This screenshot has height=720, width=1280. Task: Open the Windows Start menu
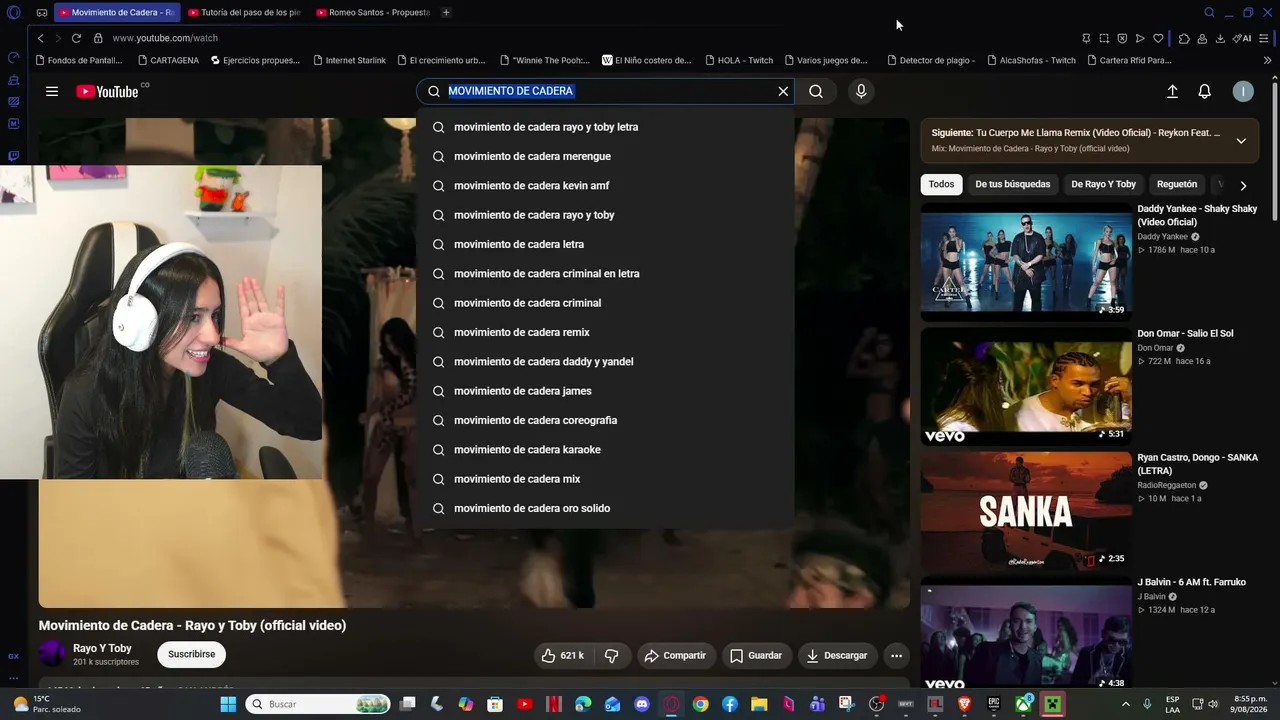[228, 704]
